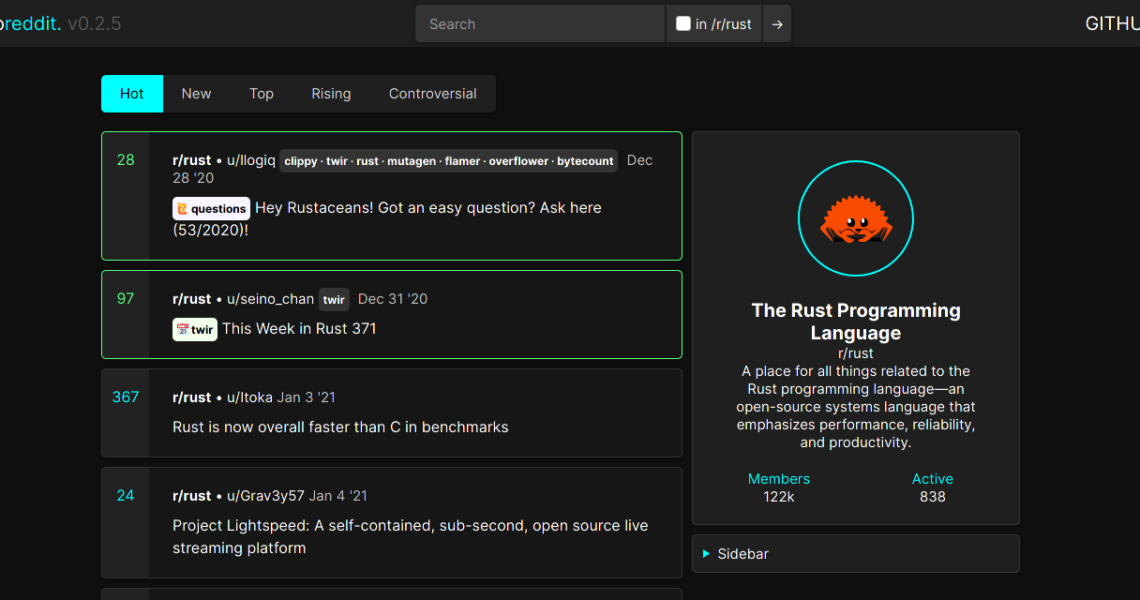Screen dimensions: 1140x600
Task: Open the GitHub link in header
Action: coord(1111,24)
